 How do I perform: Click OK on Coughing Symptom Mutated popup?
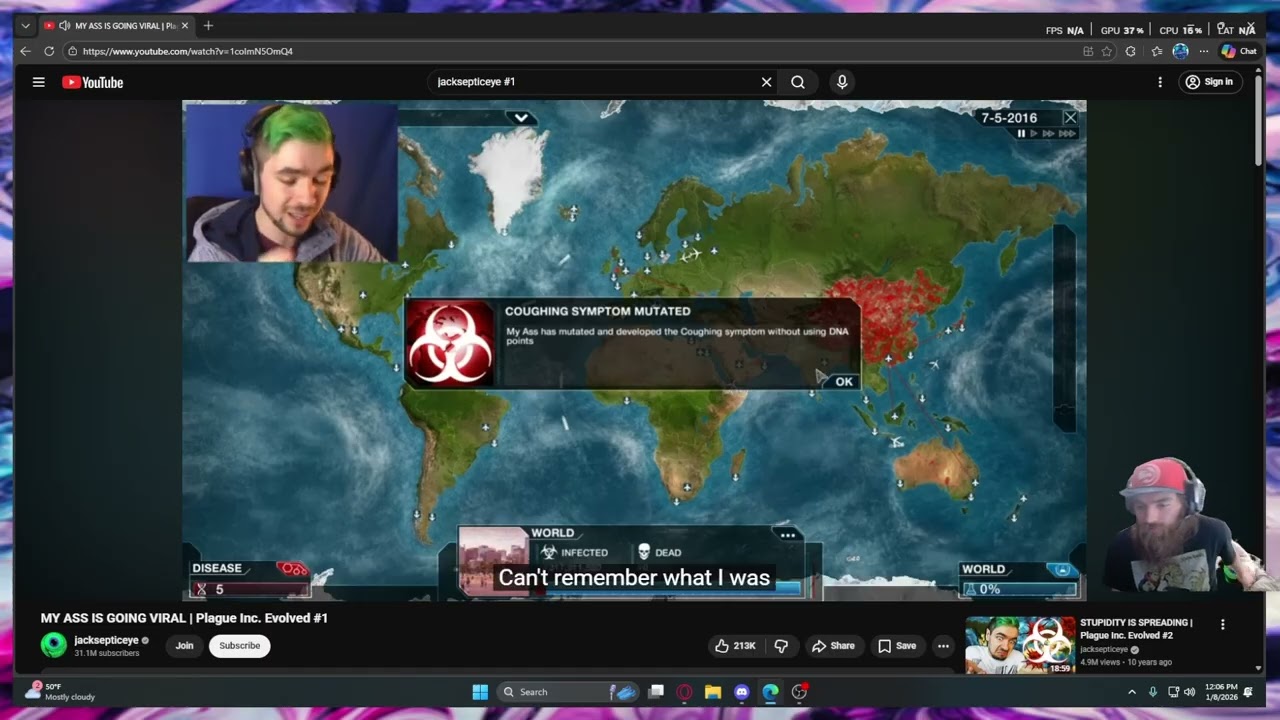844,381
